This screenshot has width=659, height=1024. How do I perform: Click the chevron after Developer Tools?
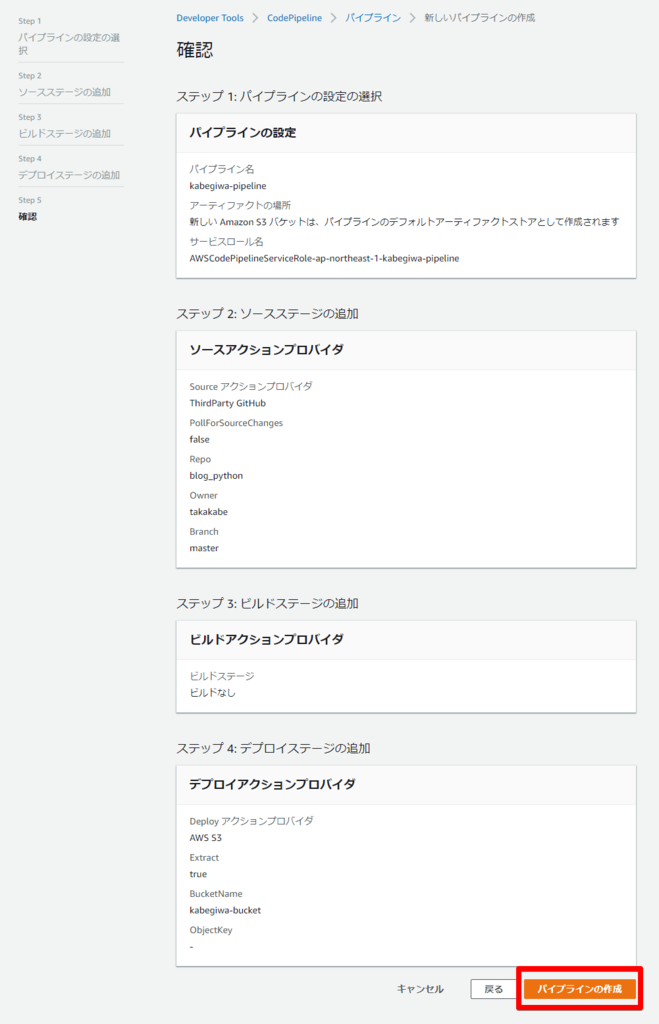point(254,17)
